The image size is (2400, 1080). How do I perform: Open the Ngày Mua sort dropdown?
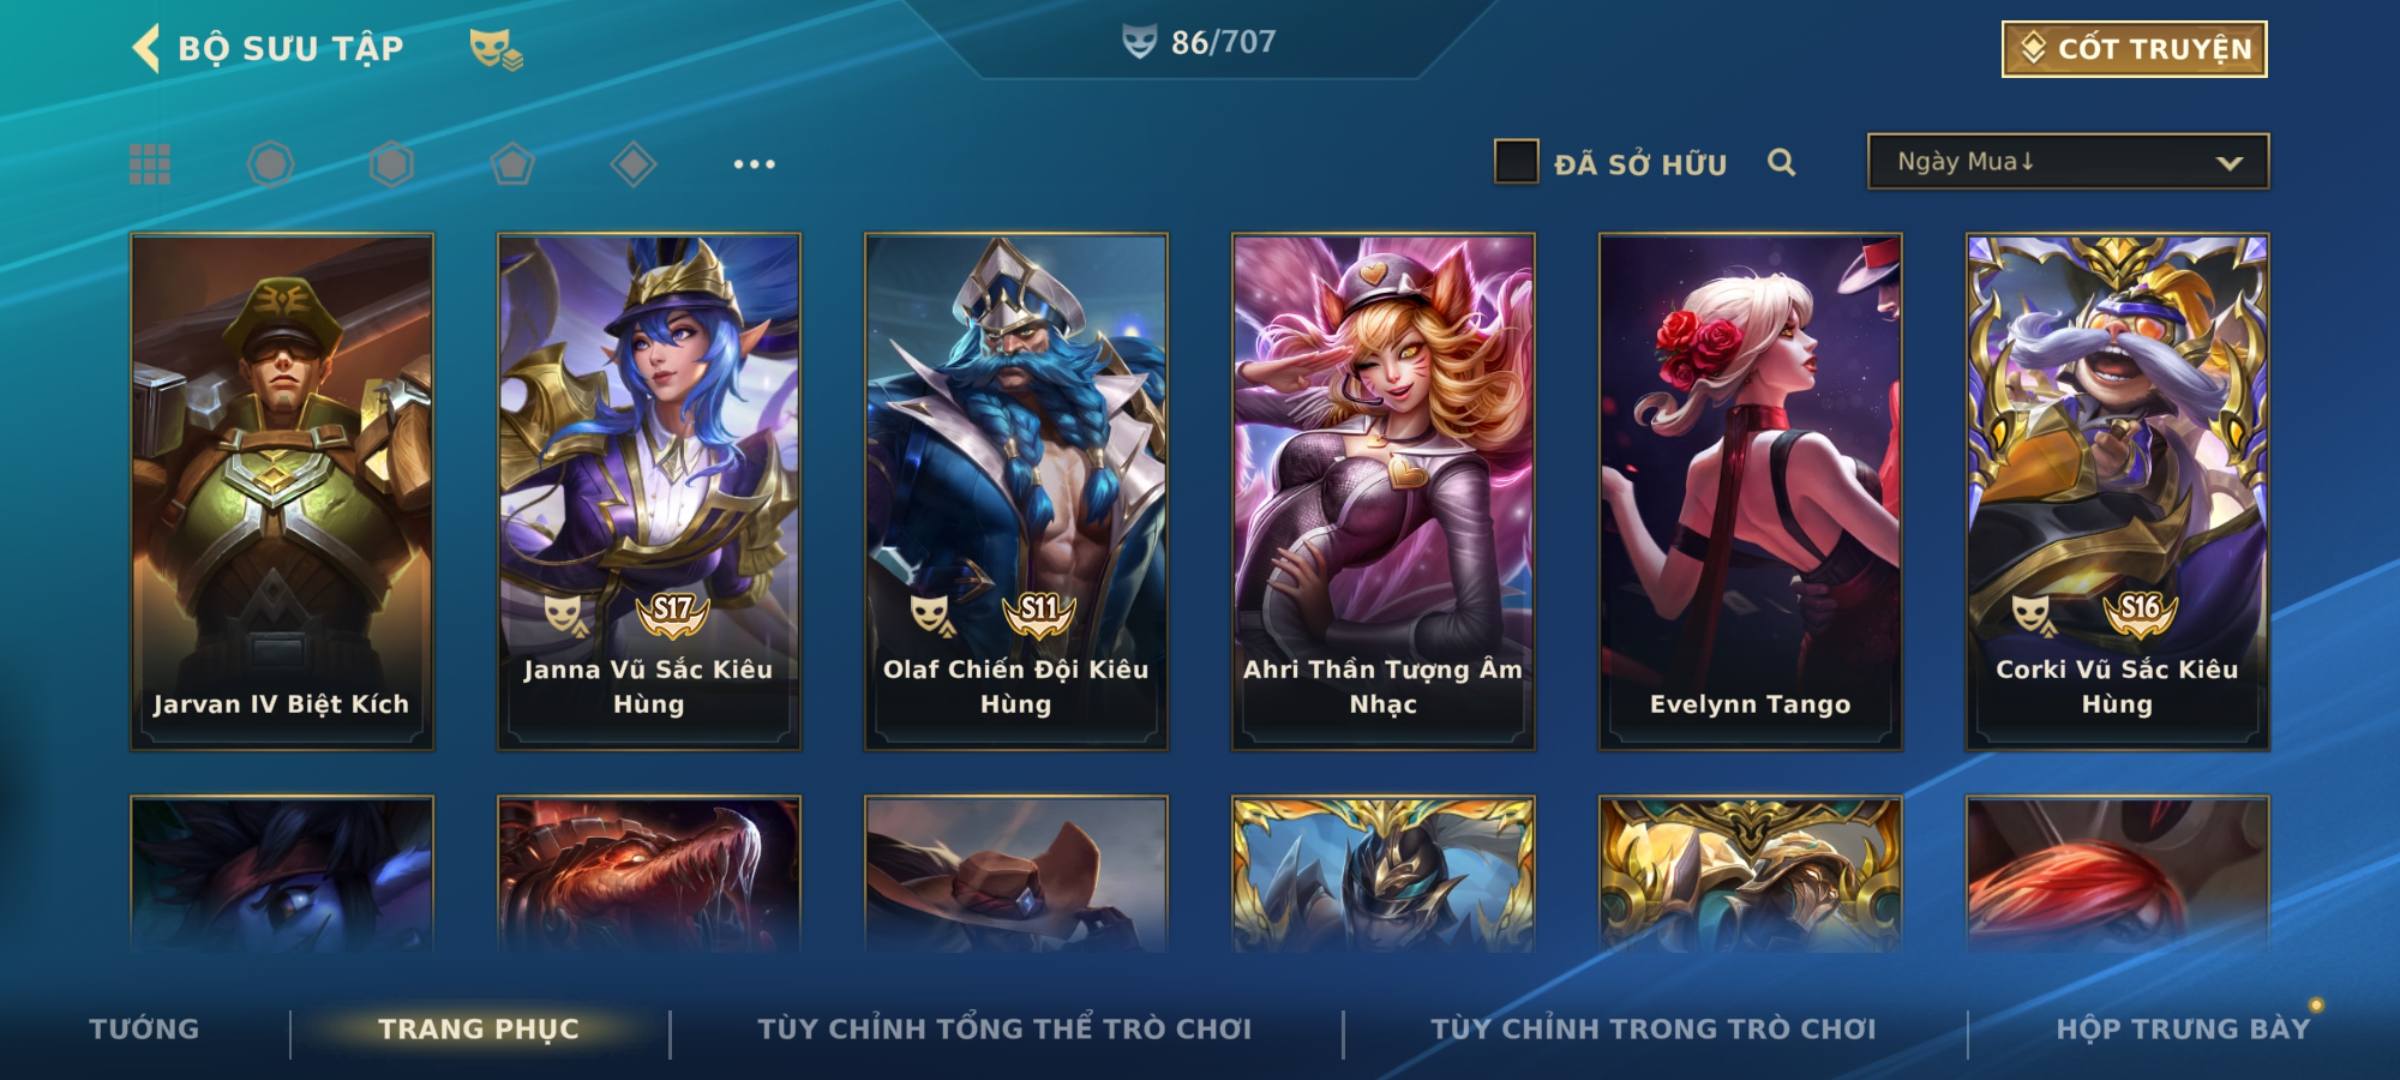point(2068,161)
